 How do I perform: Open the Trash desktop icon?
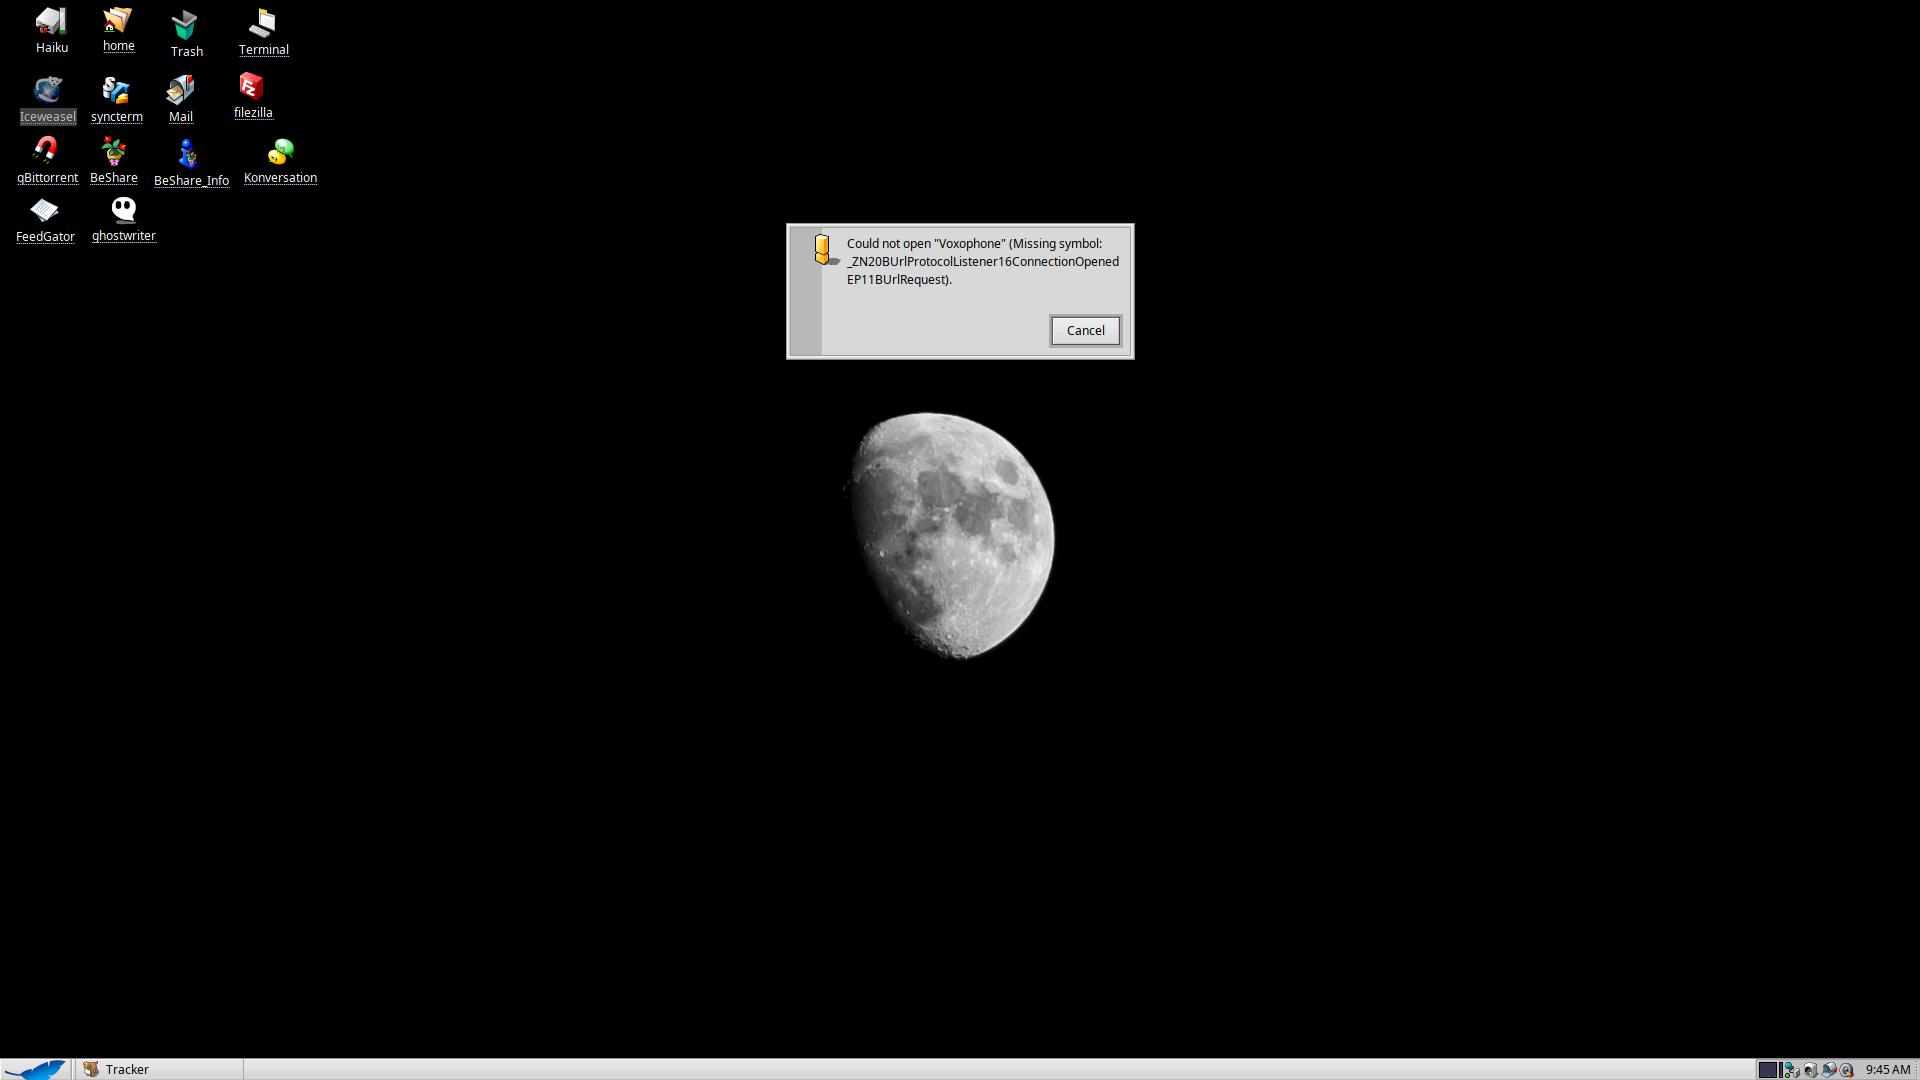coord(185,25)
